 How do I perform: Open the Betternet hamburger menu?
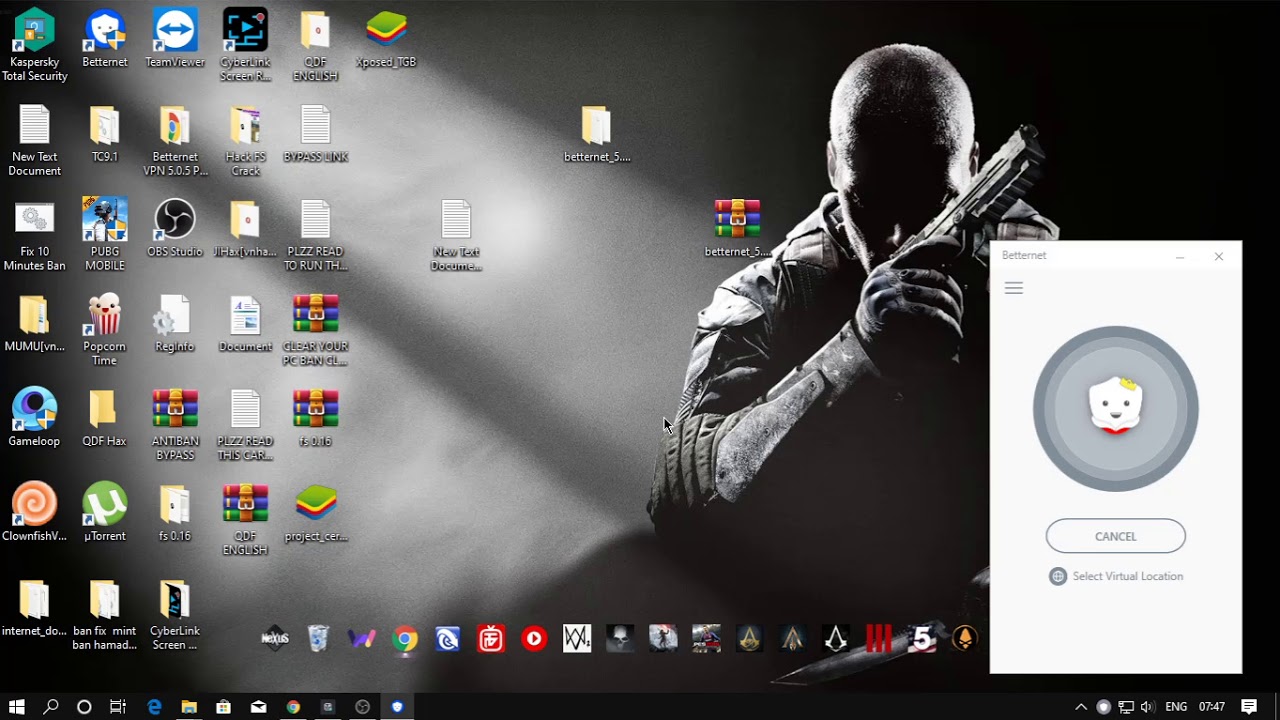(1013, 288)
